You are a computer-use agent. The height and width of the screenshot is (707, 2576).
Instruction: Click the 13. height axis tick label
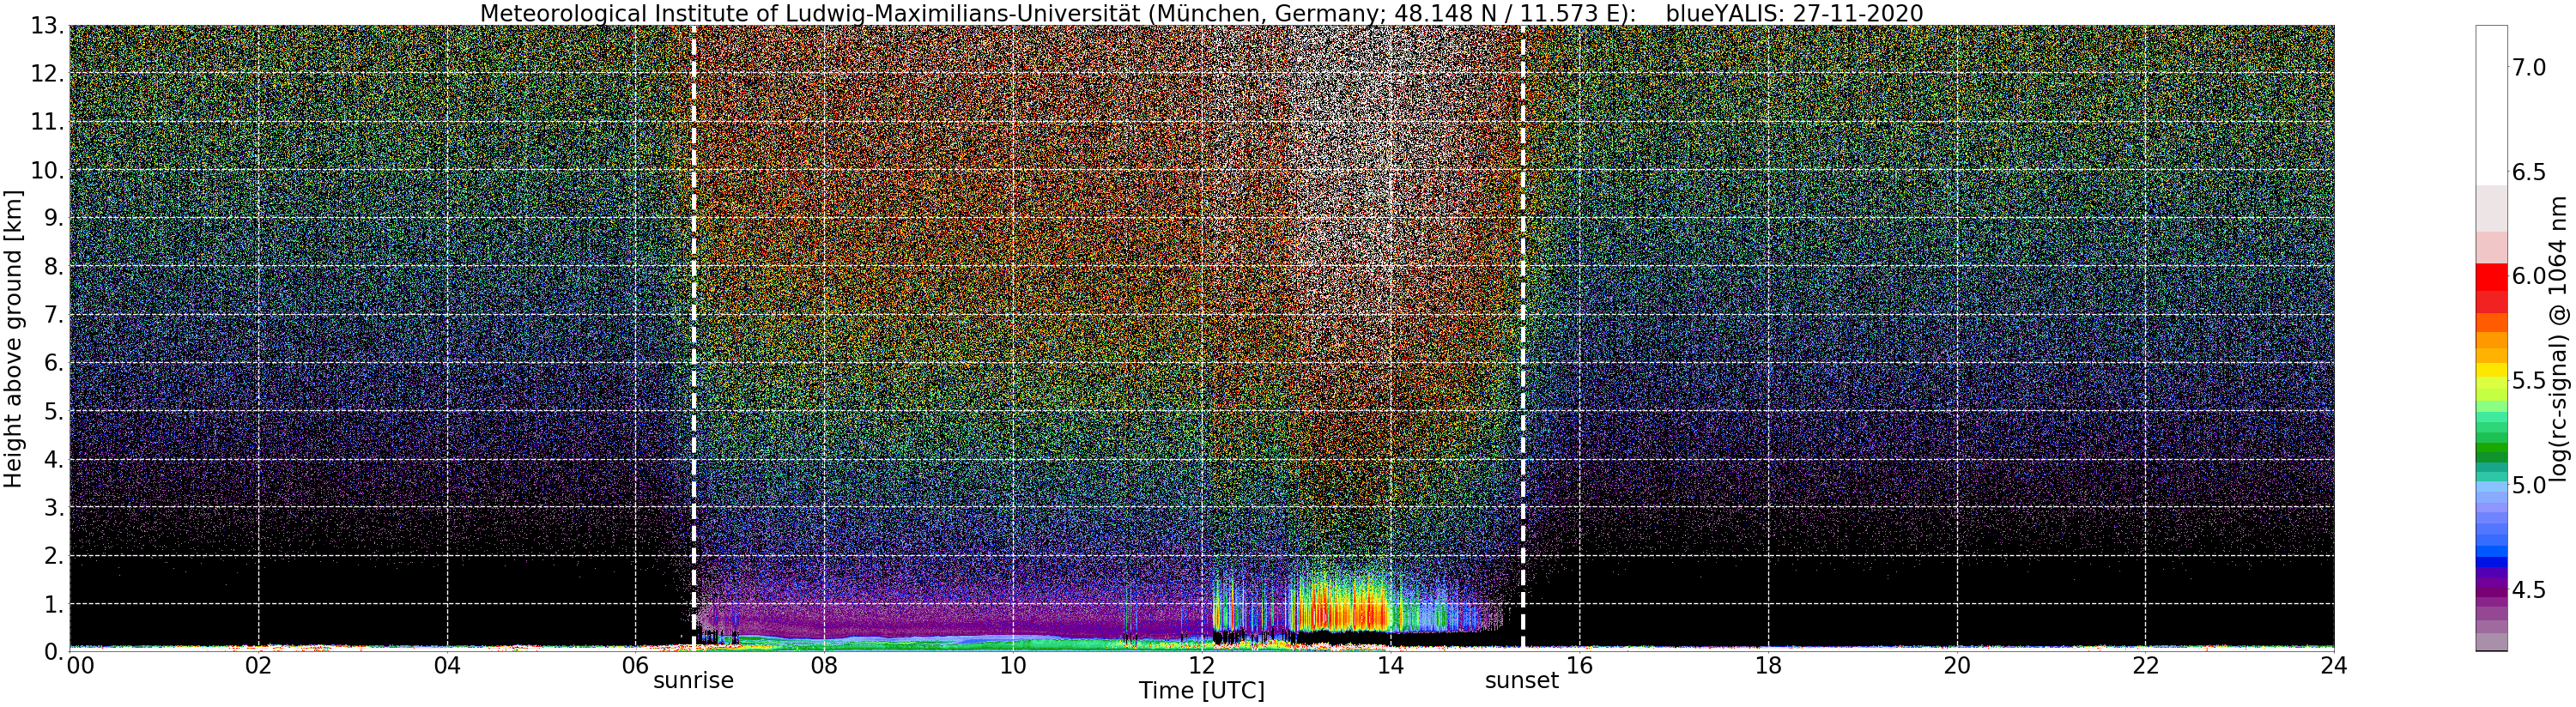point(47,26)
